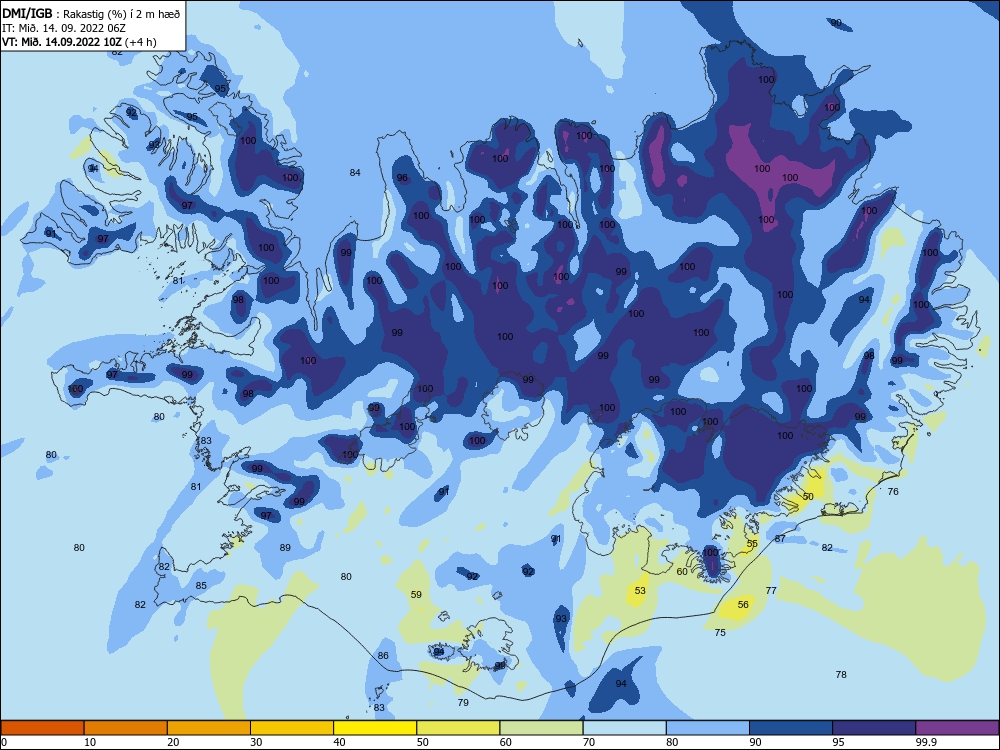Click the "77" humidity value on the map
The width and height of the screenshot is (1000, 750).
pyautogui.click(x=771, y=591)
